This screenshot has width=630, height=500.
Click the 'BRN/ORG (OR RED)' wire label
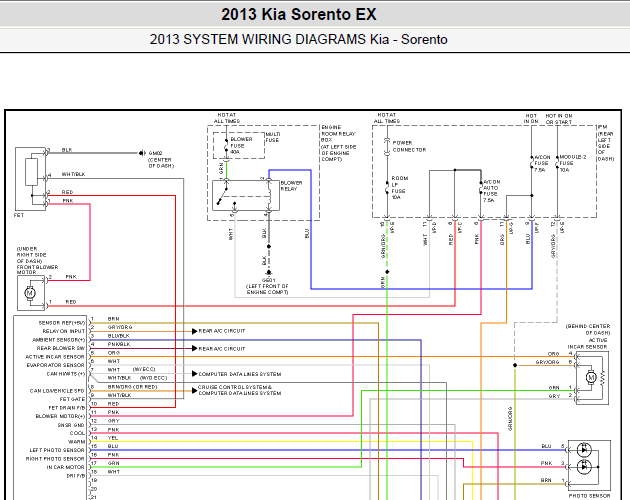tap(132, 387)
